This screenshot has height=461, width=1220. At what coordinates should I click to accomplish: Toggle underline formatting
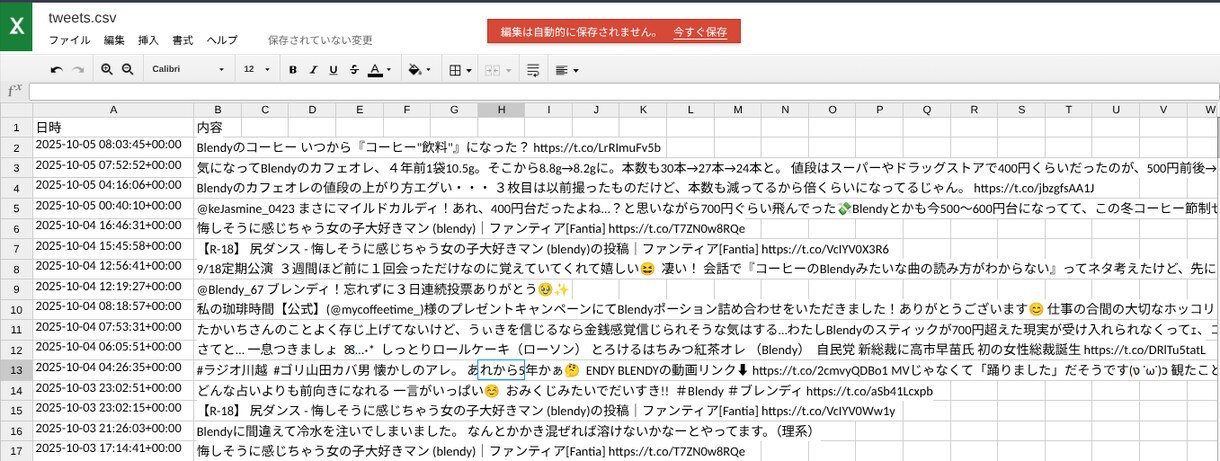click(x=334, y=70)
